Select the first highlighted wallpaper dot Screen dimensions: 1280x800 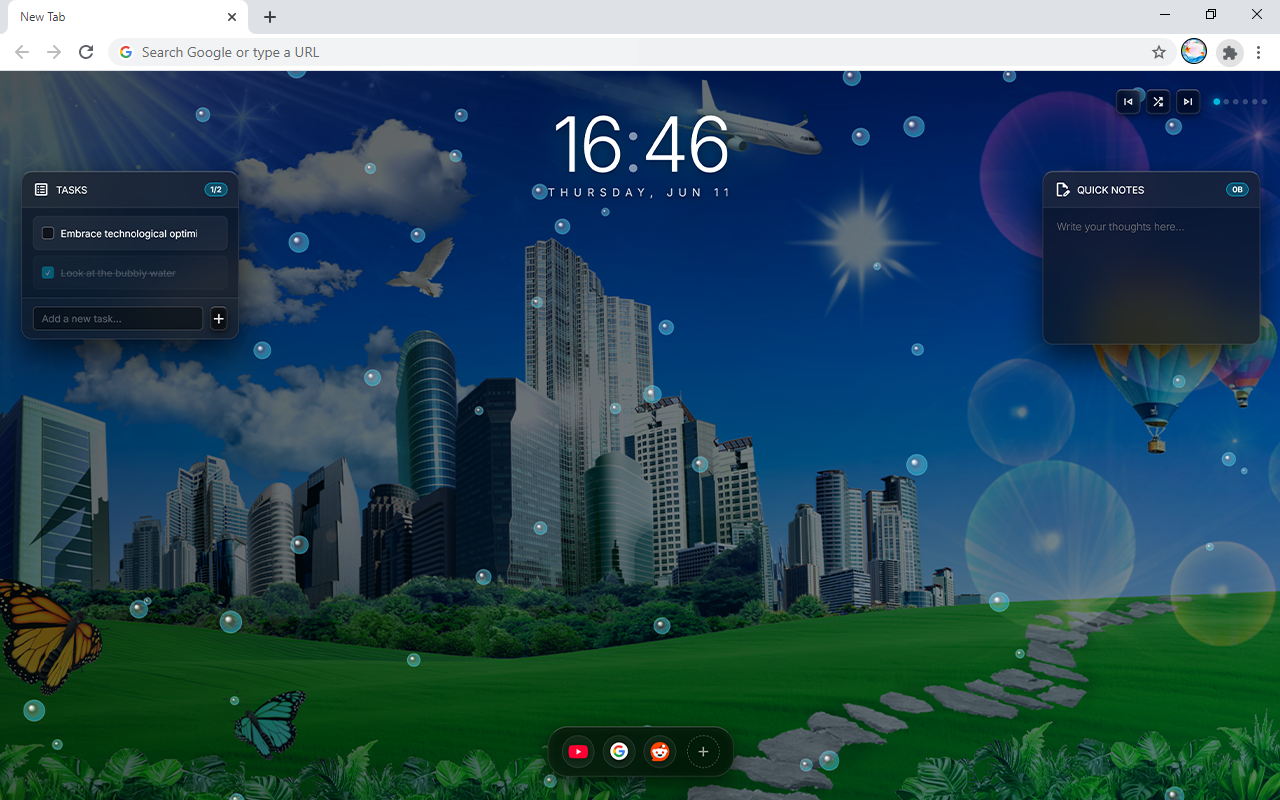click(1217, 101)
